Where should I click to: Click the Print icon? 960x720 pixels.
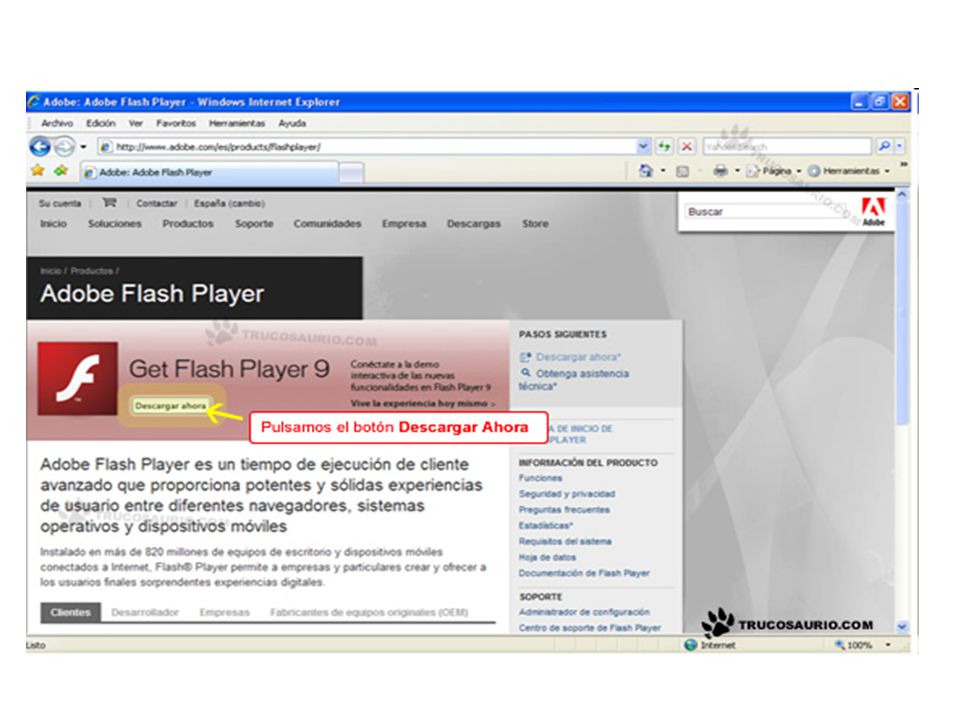pos(721,171)
